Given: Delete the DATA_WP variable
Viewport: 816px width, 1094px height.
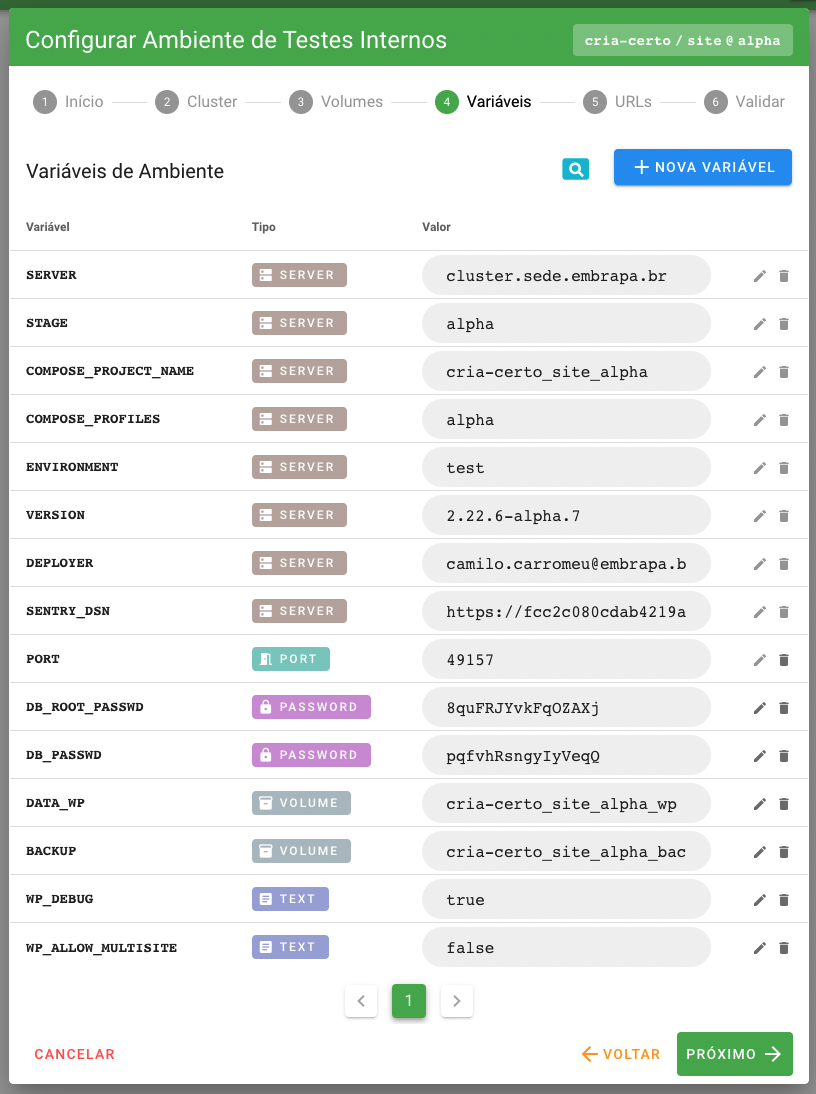Looking at the screenshot, I should (784, 804).
